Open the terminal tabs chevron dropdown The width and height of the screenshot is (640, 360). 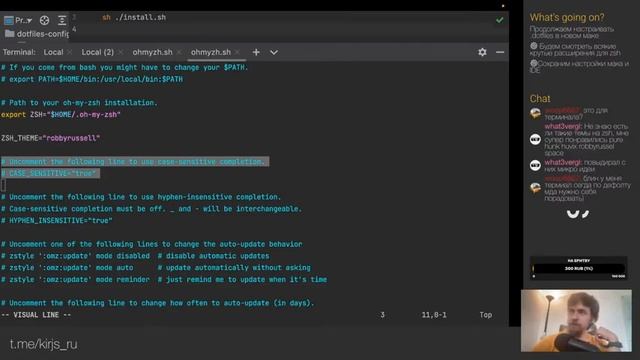pyautogui.click(x=274, y=52)
